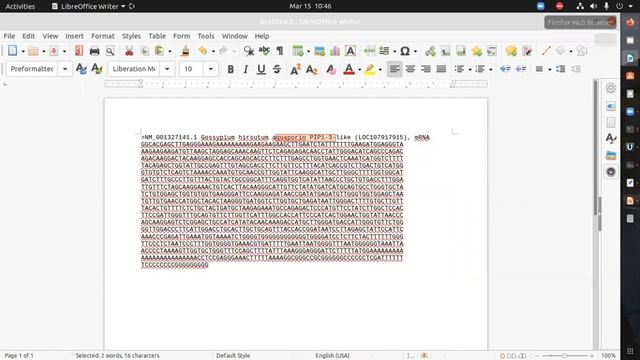
Task: Click the Undo arrow icon
Action: [x=202, y=51]
